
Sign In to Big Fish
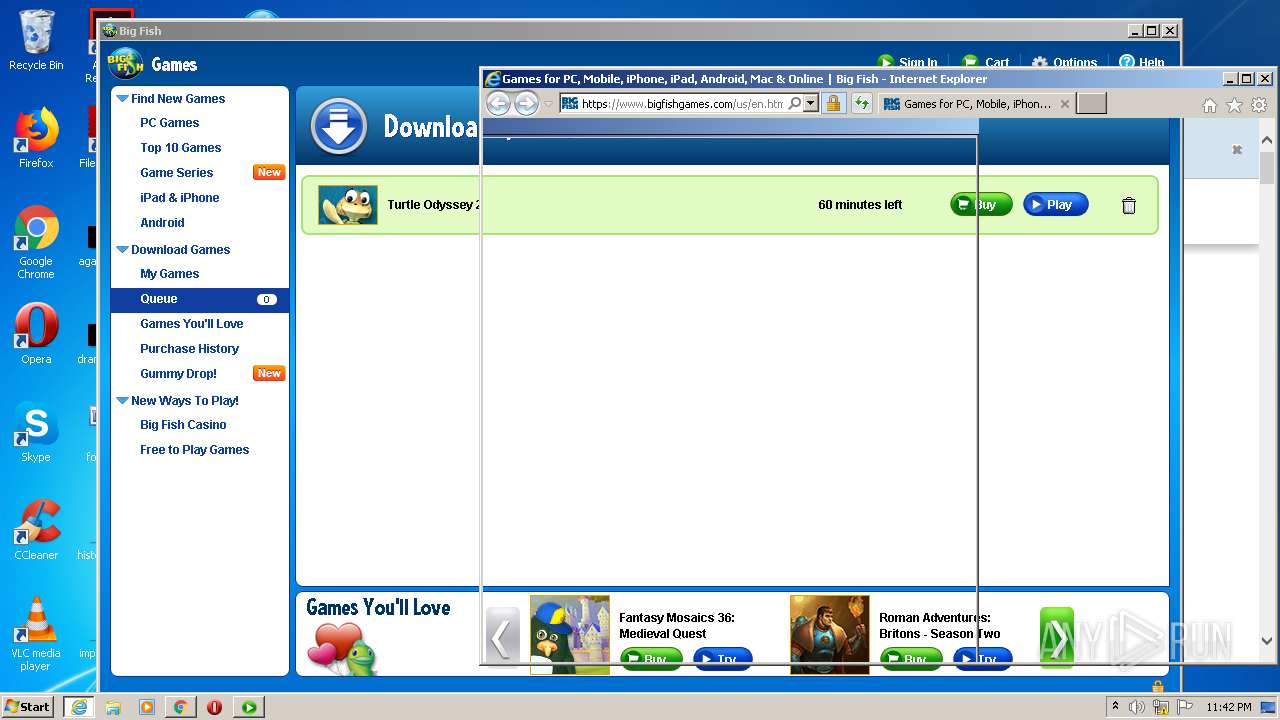click(x=908, y=62)
